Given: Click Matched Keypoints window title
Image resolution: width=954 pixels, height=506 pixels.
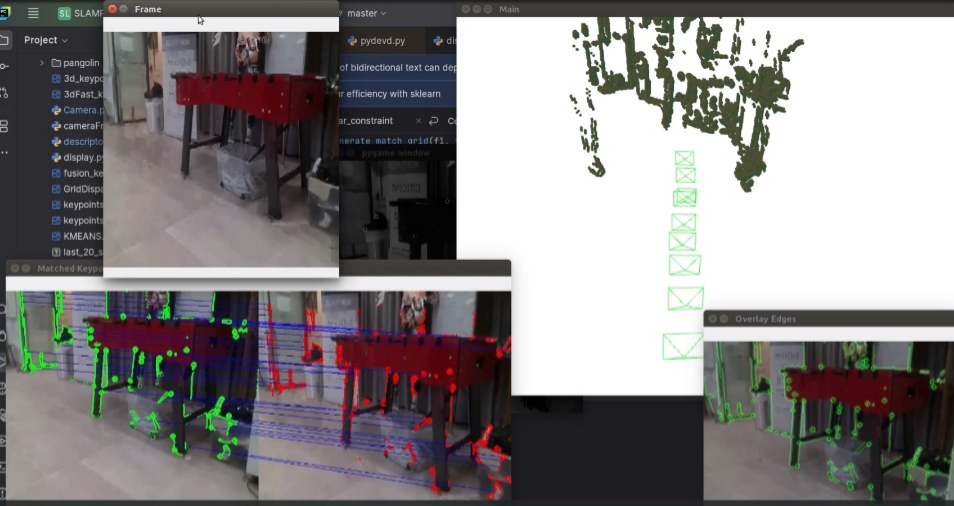Looking at the screenshot, I should 69,268.
